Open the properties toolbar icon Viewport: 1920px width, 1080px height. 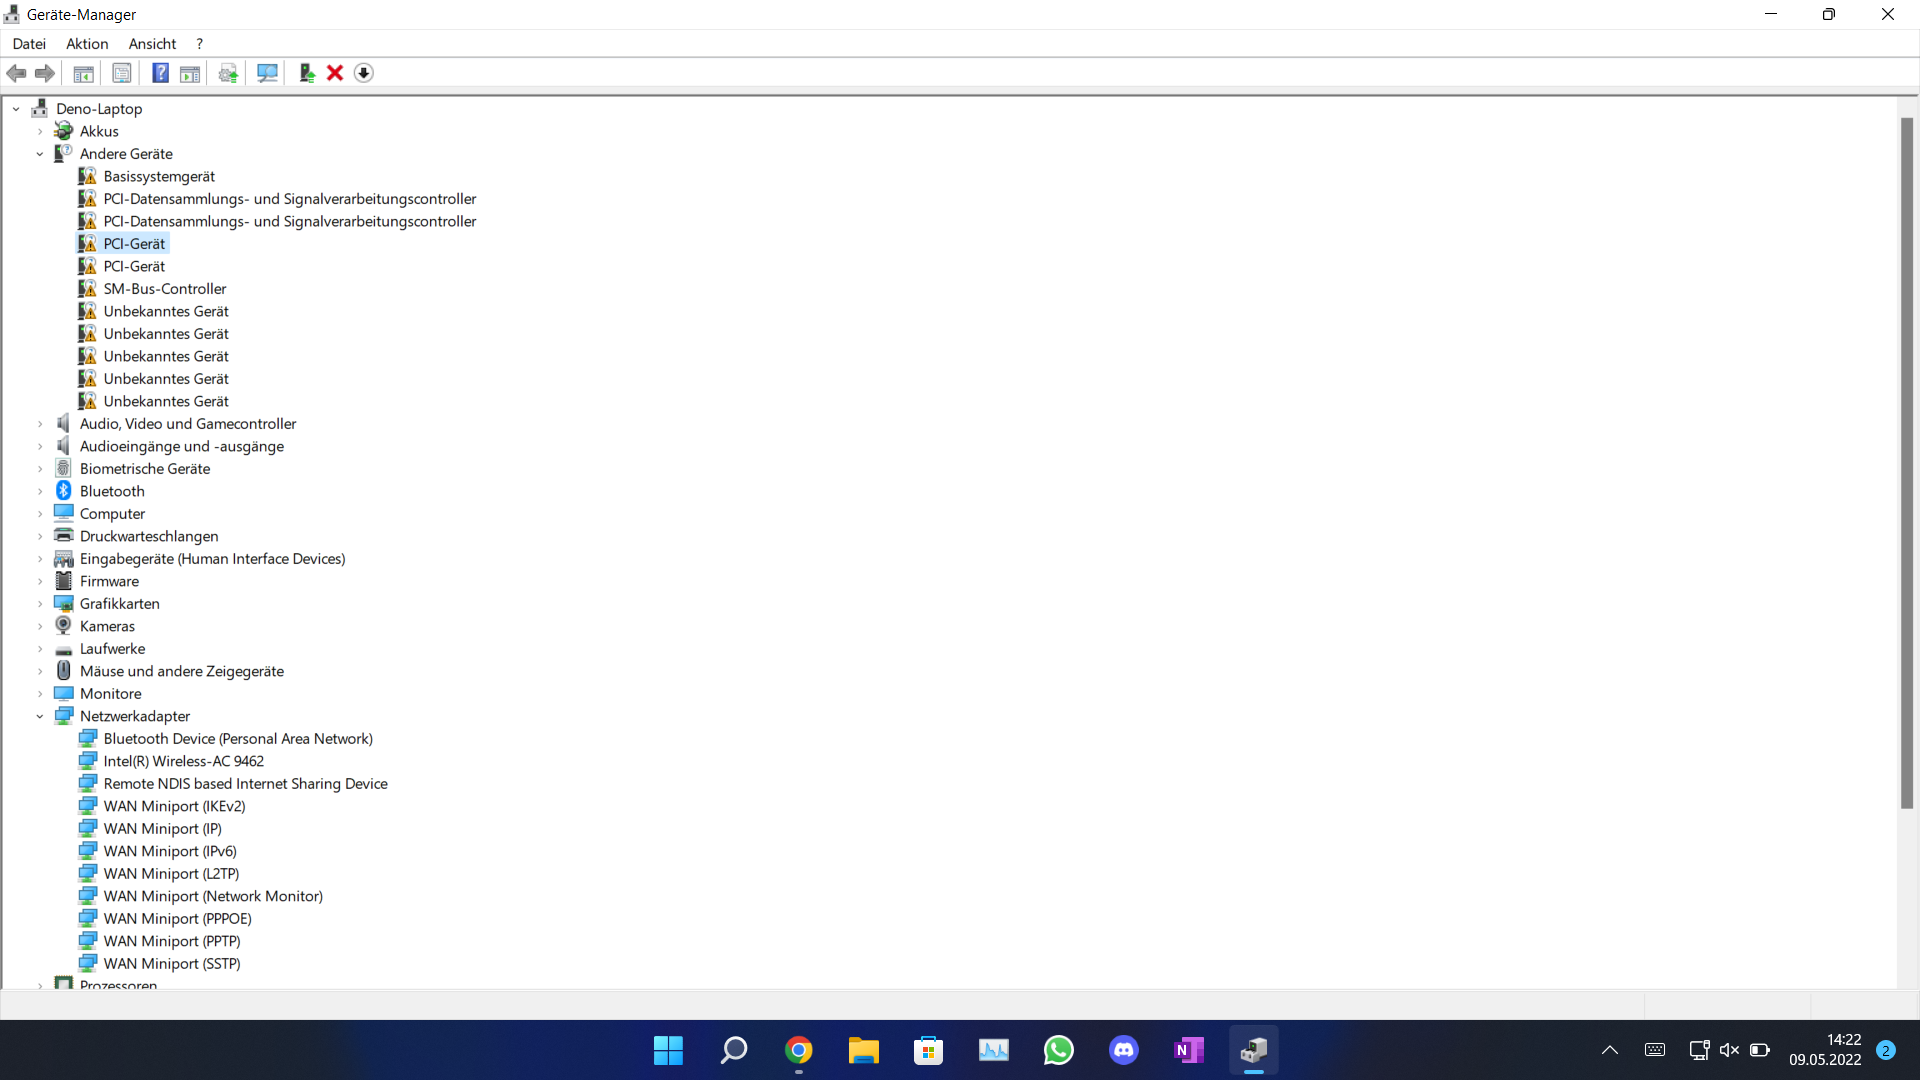pyautogui.click(x=122, y=73)
